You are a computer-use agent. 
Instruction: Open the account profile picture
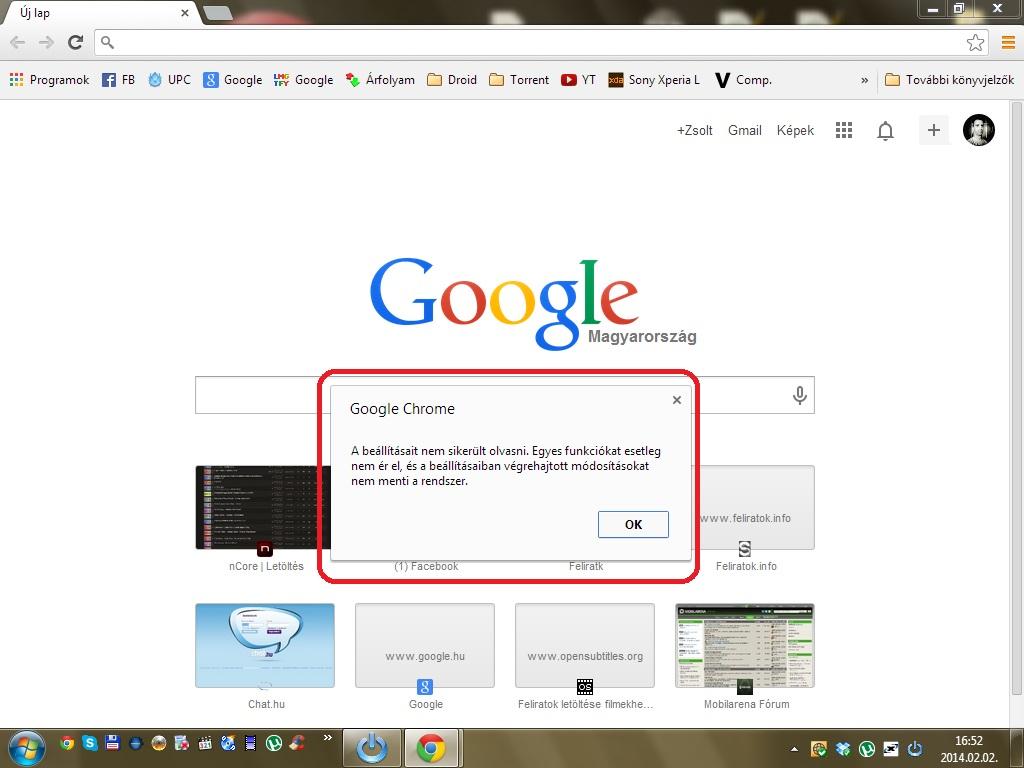(978, 130)
